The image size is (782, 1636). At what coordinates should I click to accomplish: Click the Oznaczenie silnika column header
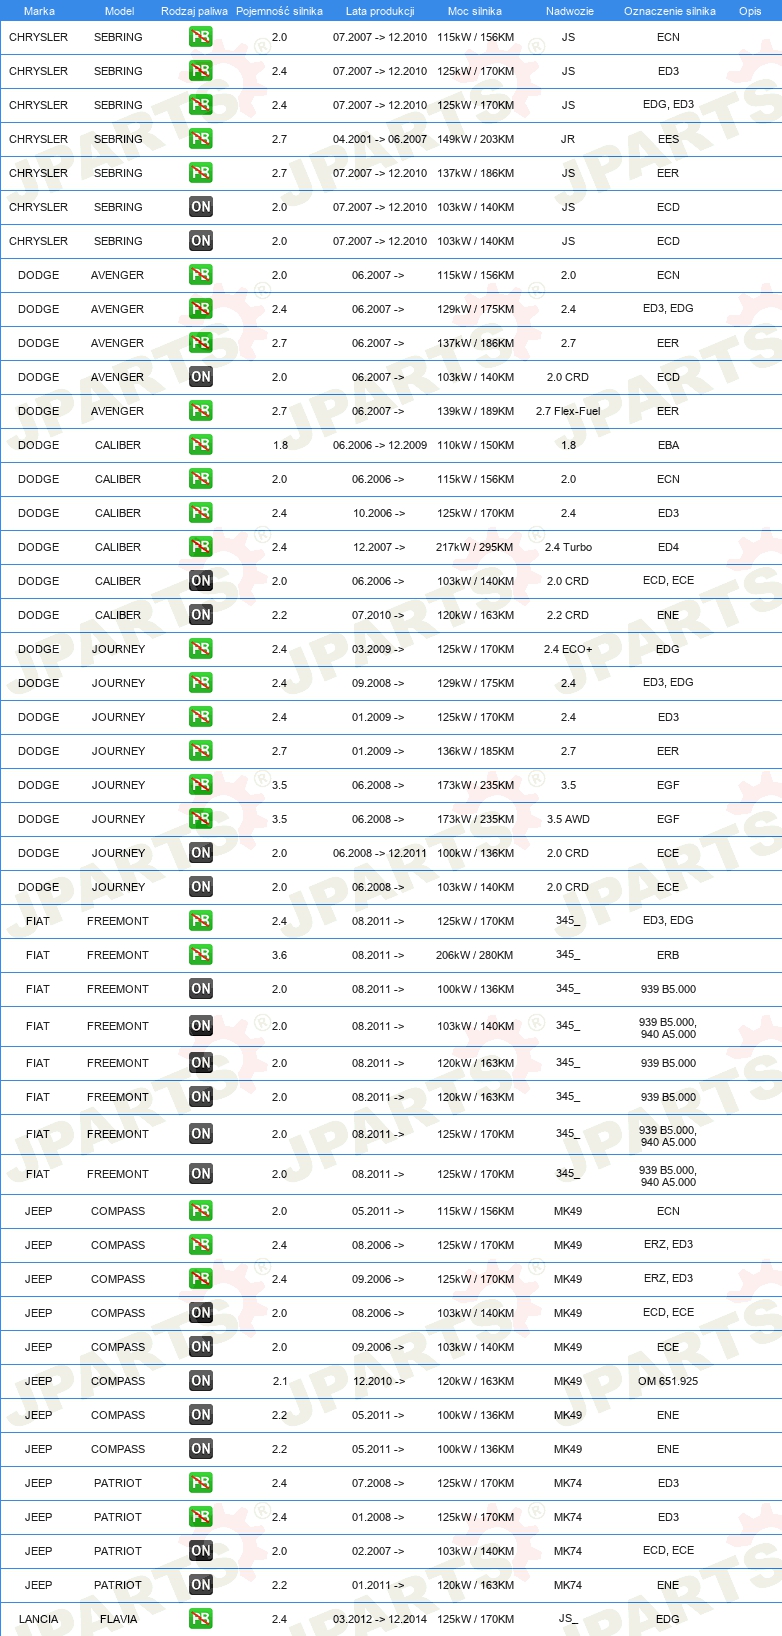[x=670, y=11]
